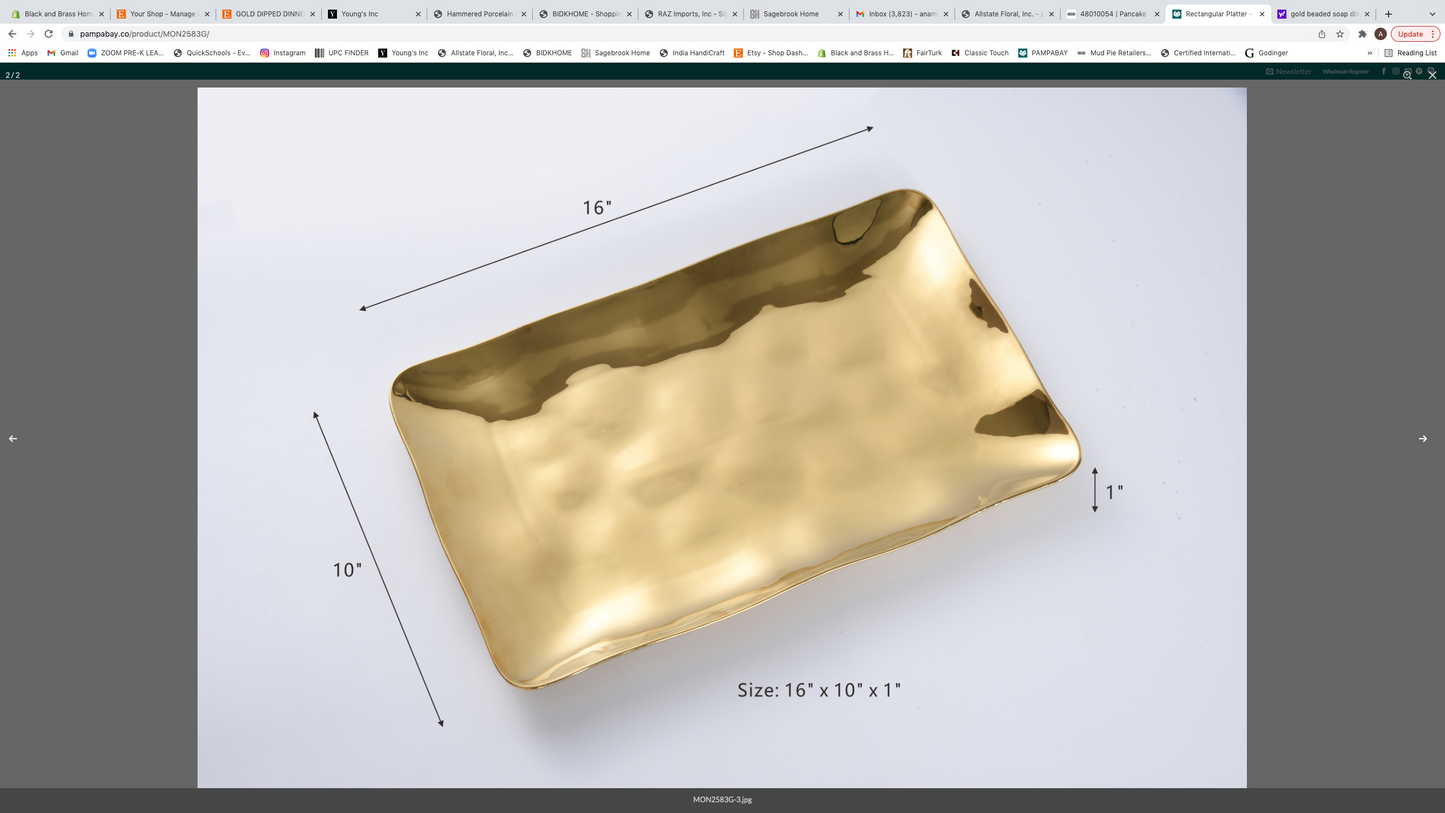Open a new browser tab
The image size is (1445, 813).
(1388, 14)
